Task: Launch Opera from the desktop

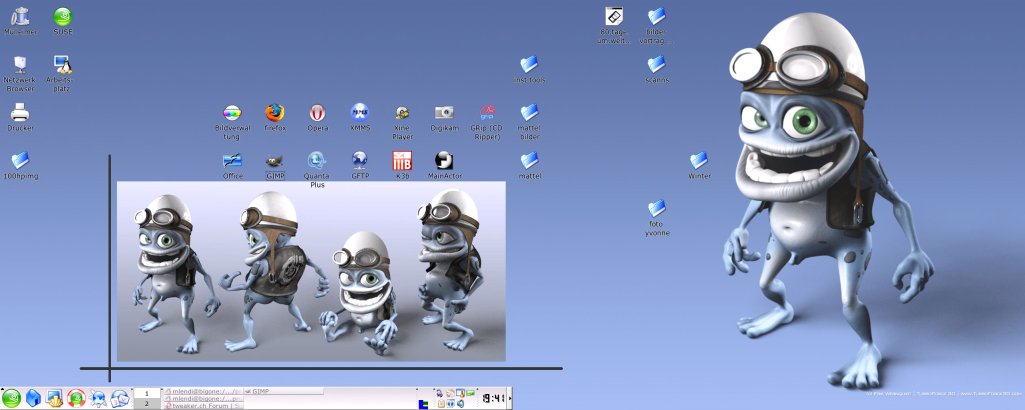Action: pos(317,113)
